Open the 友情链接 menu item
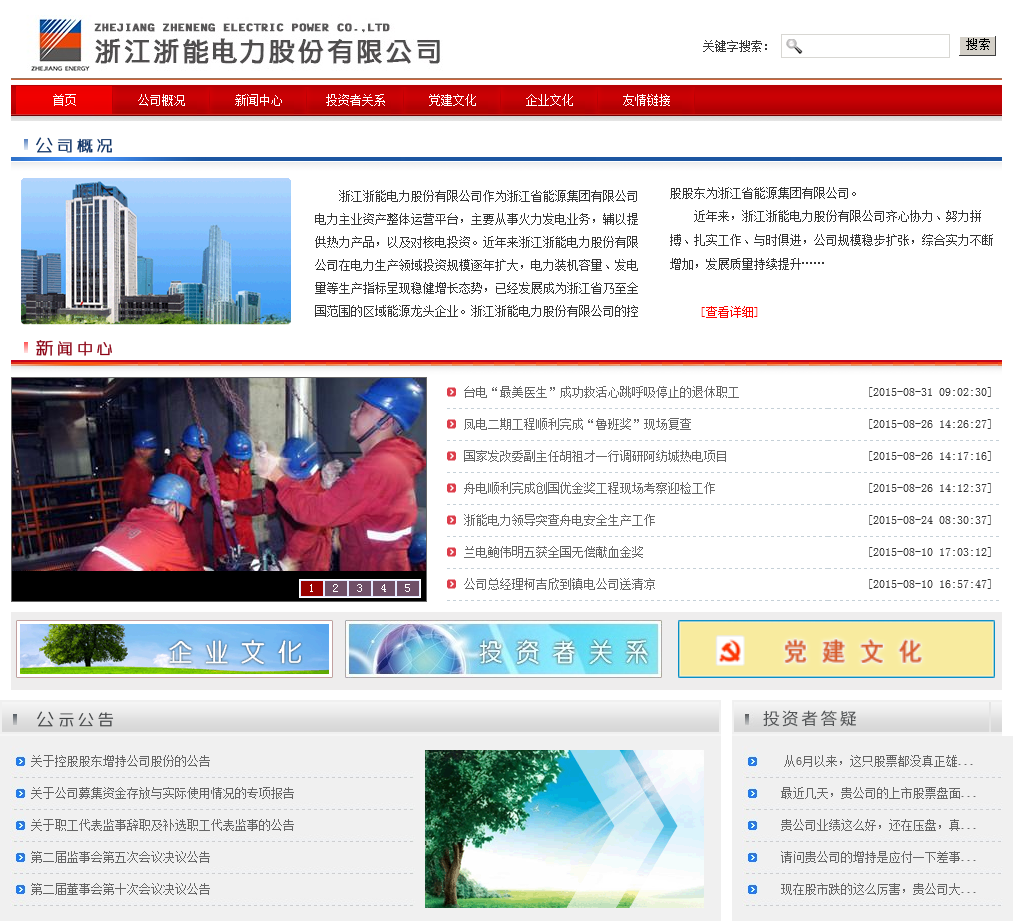 (x=646, y=101)
